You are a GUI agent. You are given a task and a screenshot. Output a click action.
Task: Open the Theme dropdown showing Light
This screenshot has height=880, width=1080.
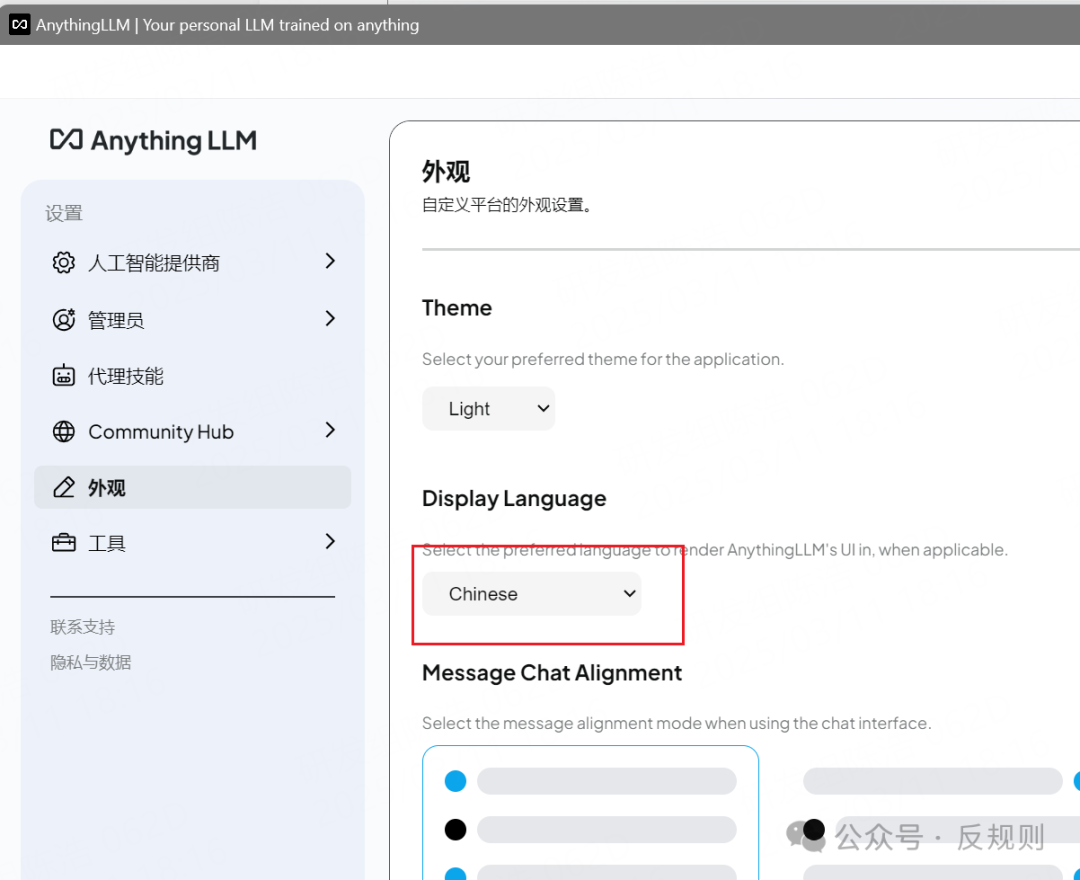488,408
